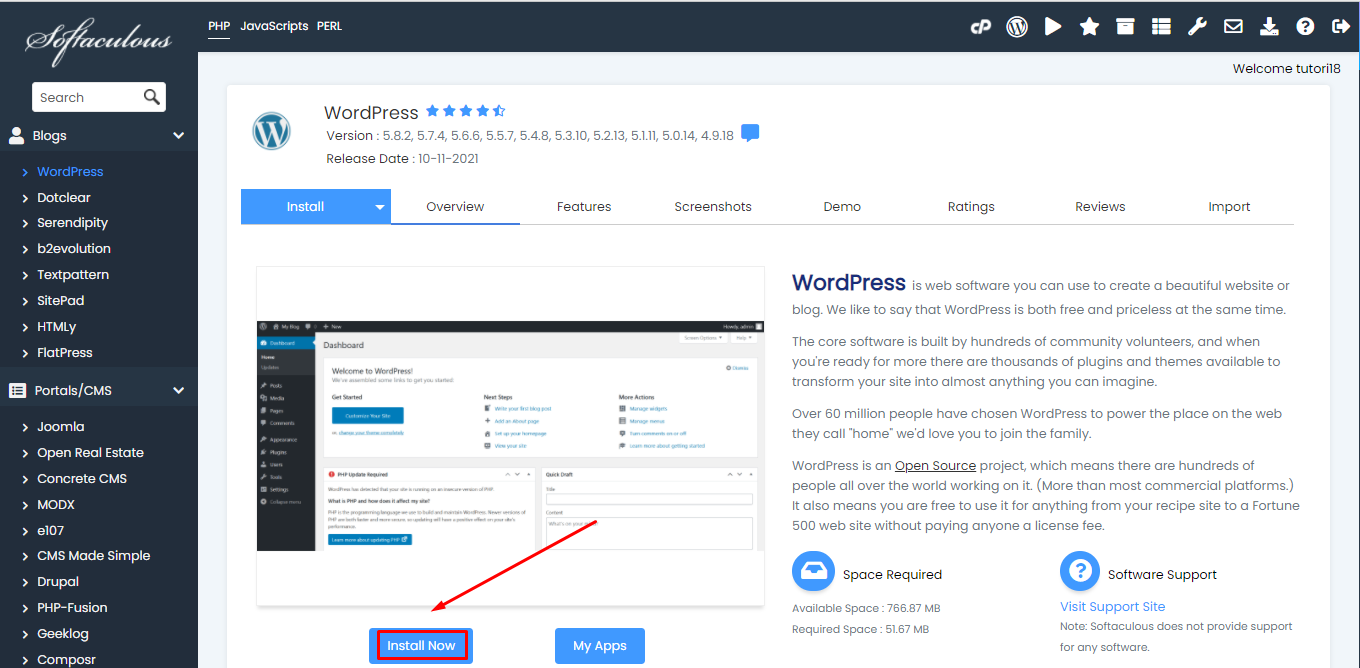Click the WordPress star rating
The image size is (1360, 668).
[466, 111]
